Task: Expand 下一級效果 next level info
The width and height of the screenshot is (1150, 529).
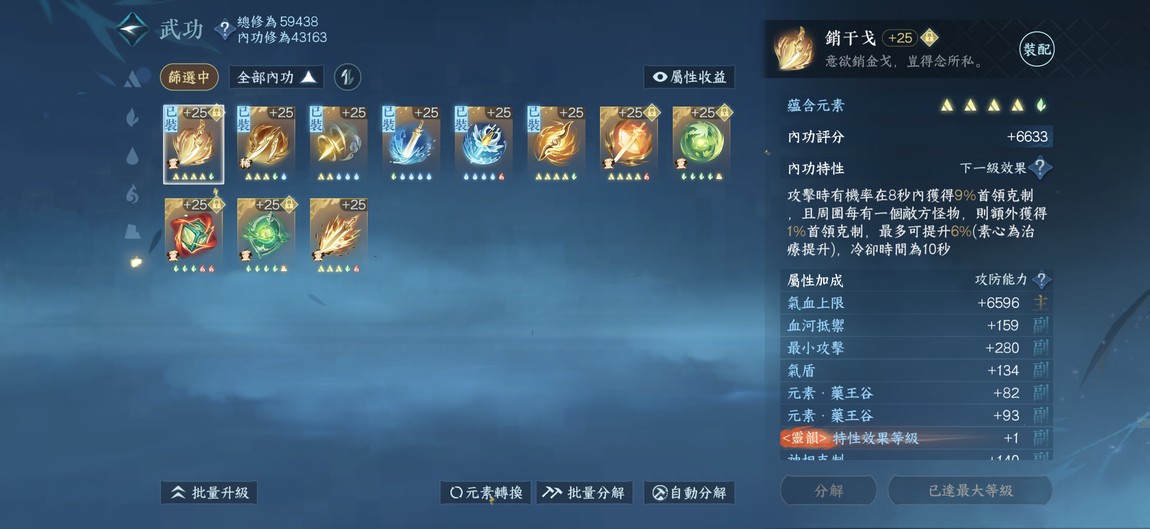Action: click(1004, 168)
